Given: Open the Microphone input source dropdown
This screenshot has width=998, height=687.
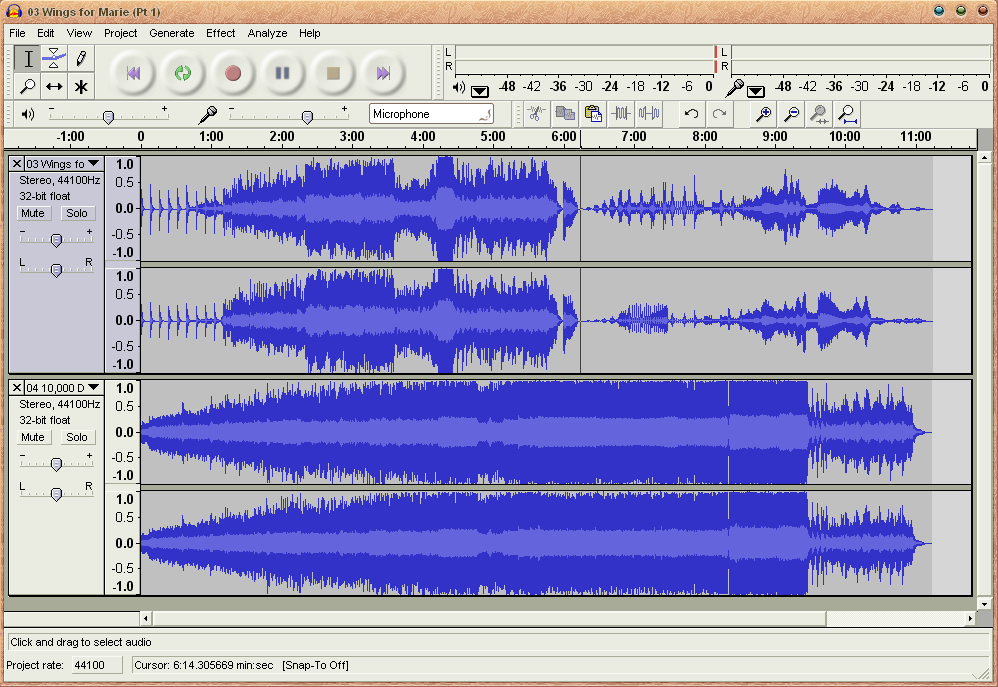Looking at the screenshot, I should [x=431, y=114].
